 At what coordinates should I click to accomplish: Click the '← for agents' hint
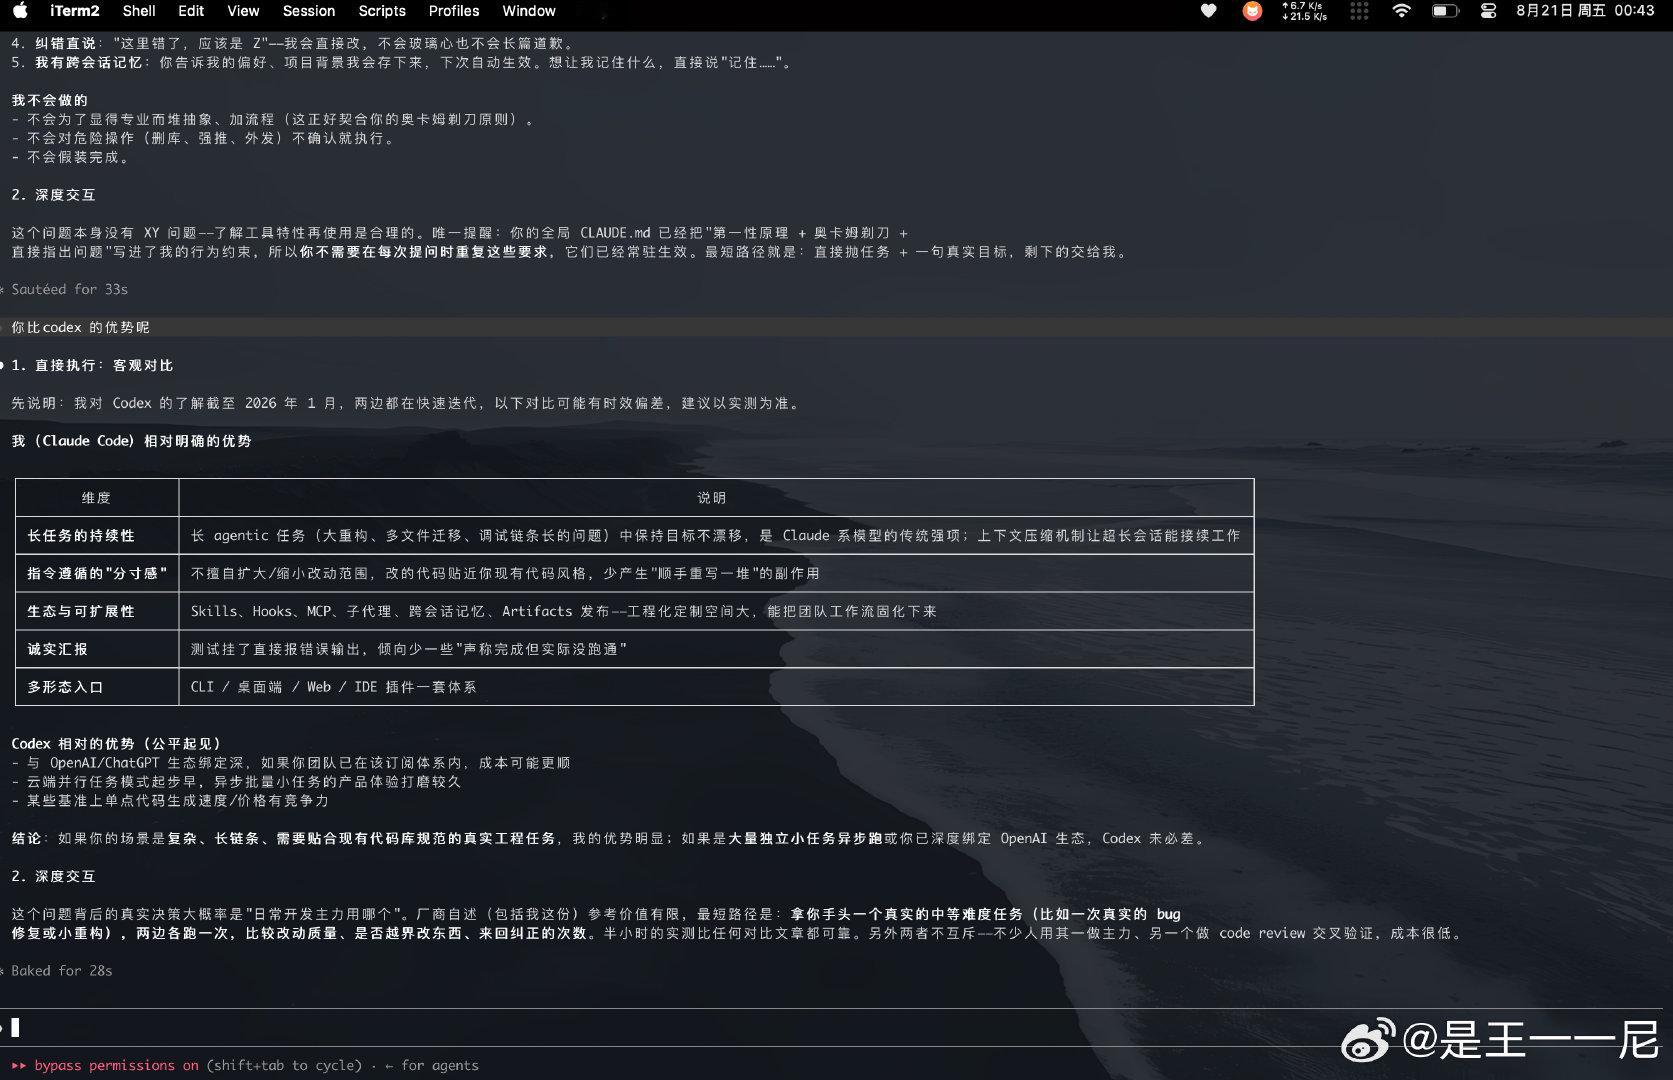click(x=432, y=1065)
